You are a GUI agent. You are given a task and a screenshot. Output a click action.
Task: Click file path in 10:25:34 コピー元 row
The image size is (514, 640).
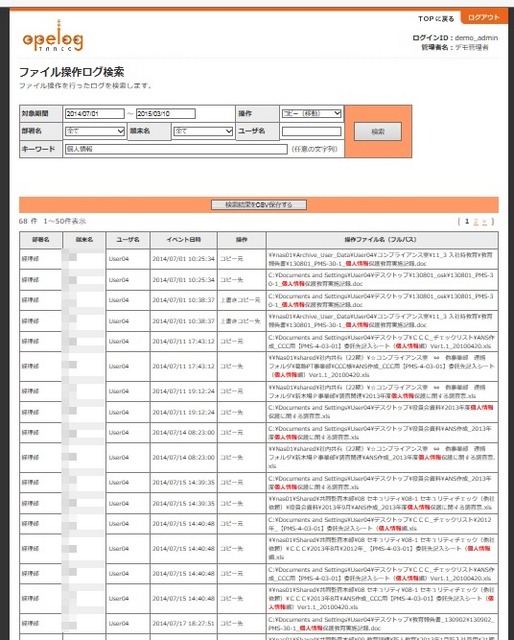click(x=382, y=259)
